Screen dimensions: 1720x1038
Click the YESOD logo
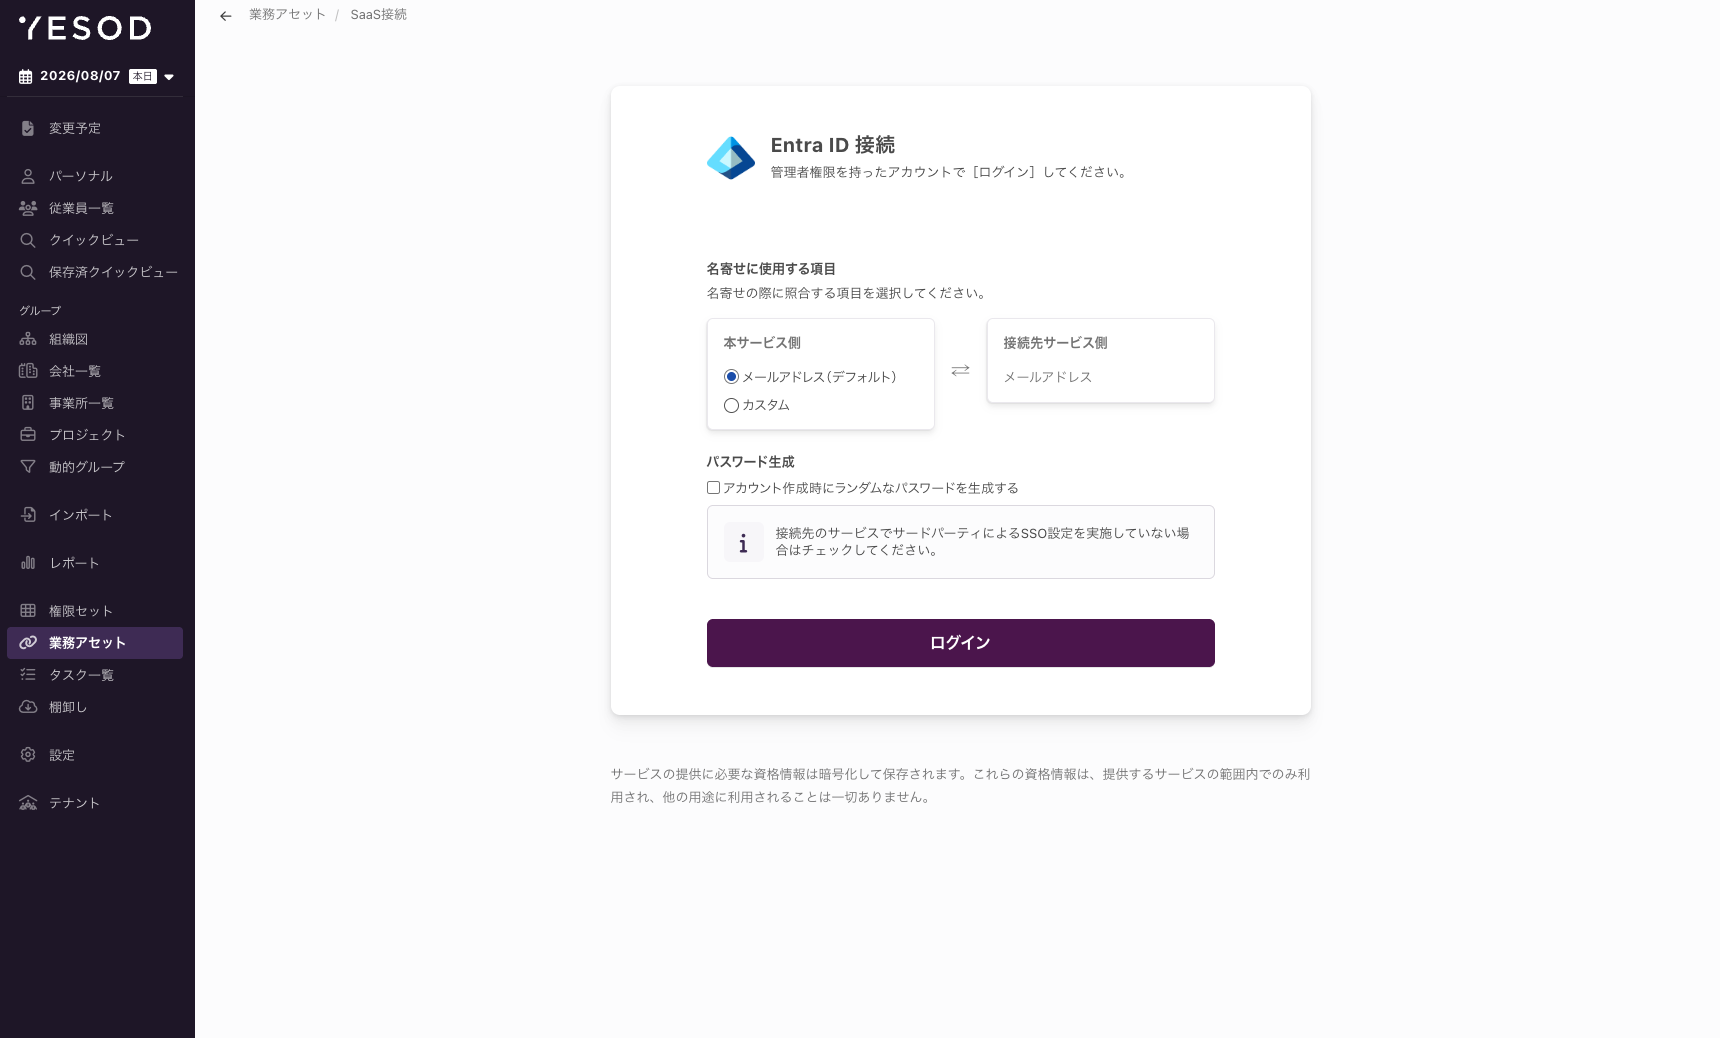click(85, 28)
